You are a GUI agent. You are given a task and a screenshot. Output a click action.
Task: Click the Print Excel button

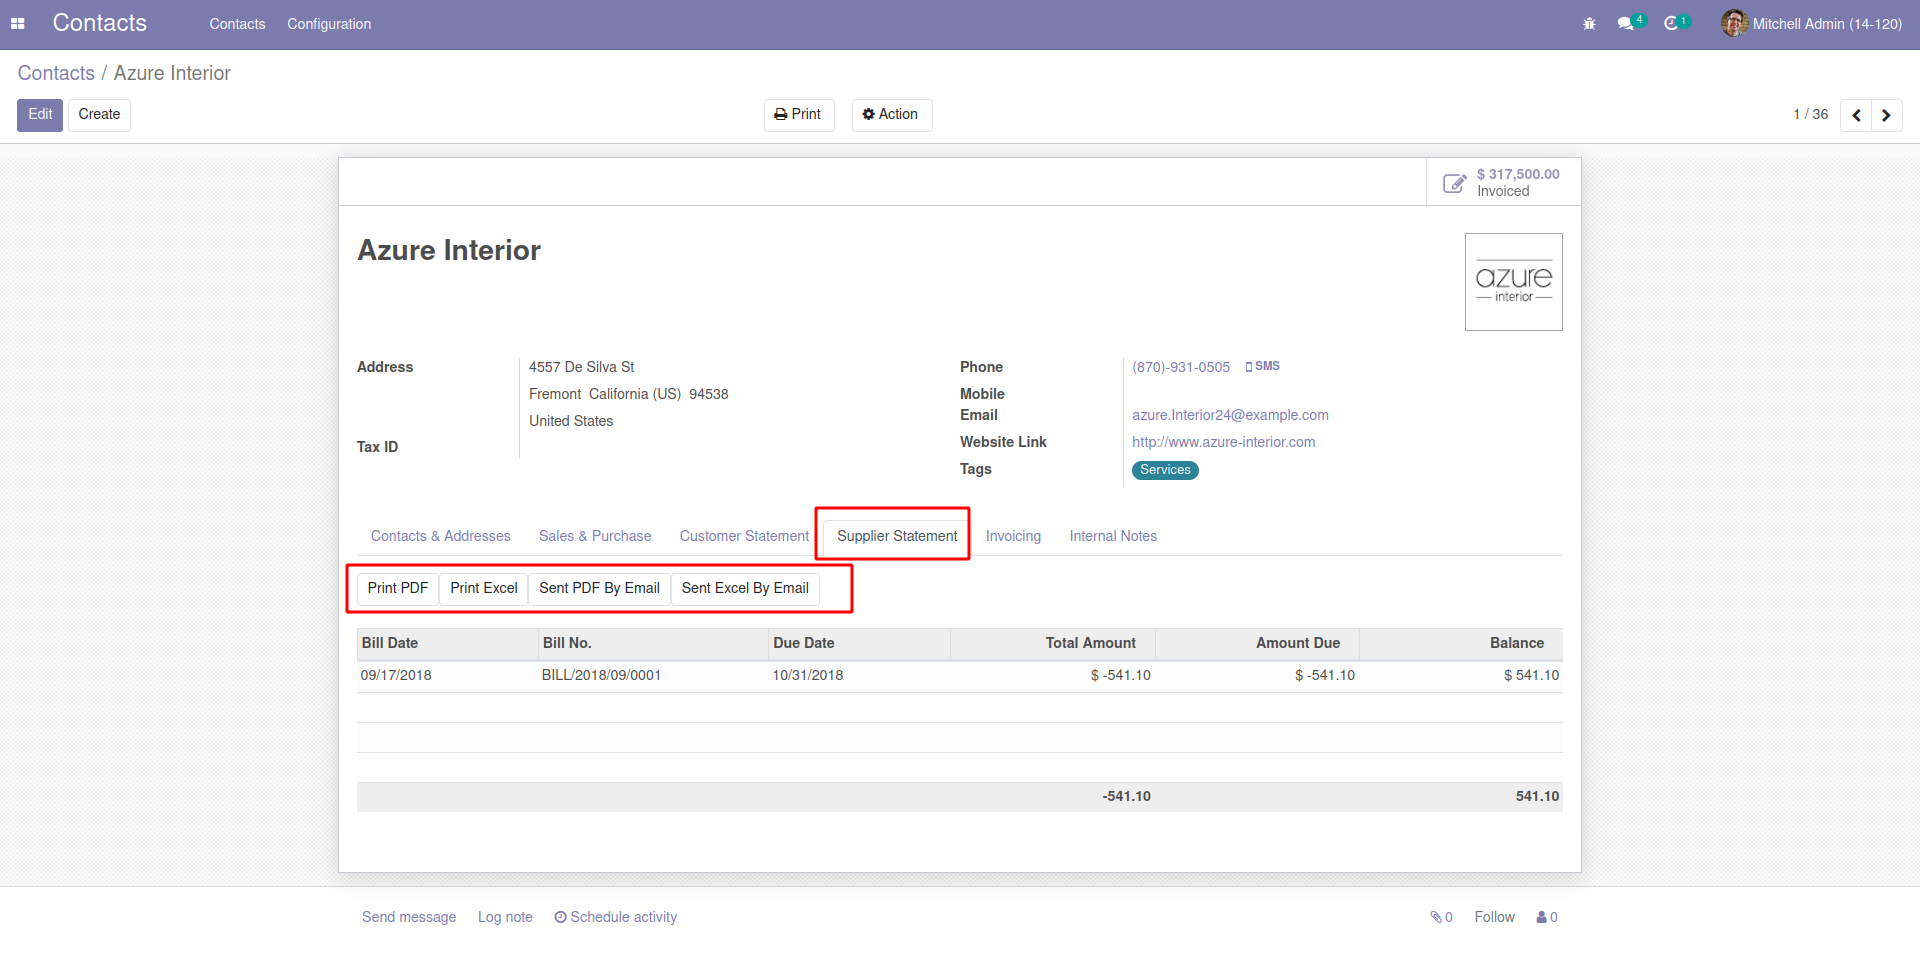[x=483, y=588]
